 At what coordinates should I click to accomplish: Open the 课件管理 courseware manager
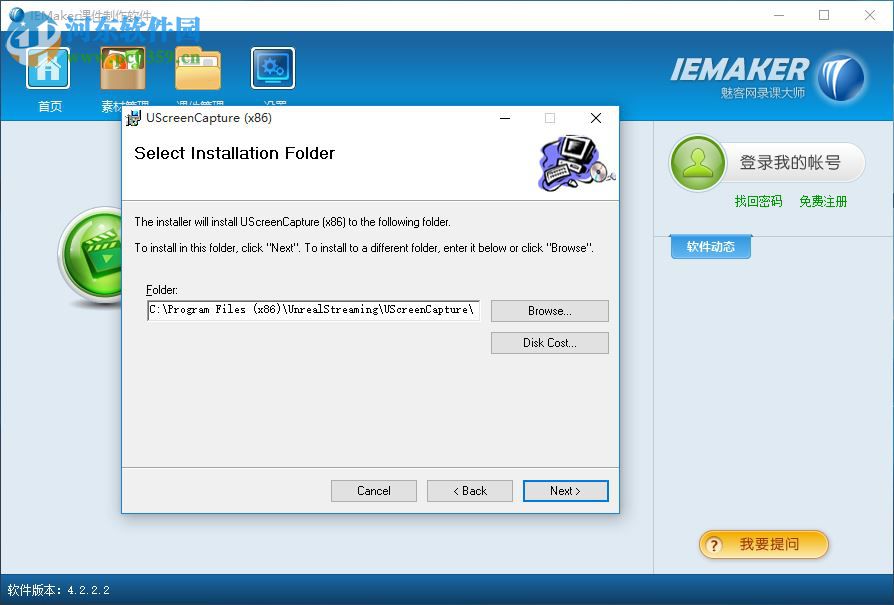click(198, 68)
